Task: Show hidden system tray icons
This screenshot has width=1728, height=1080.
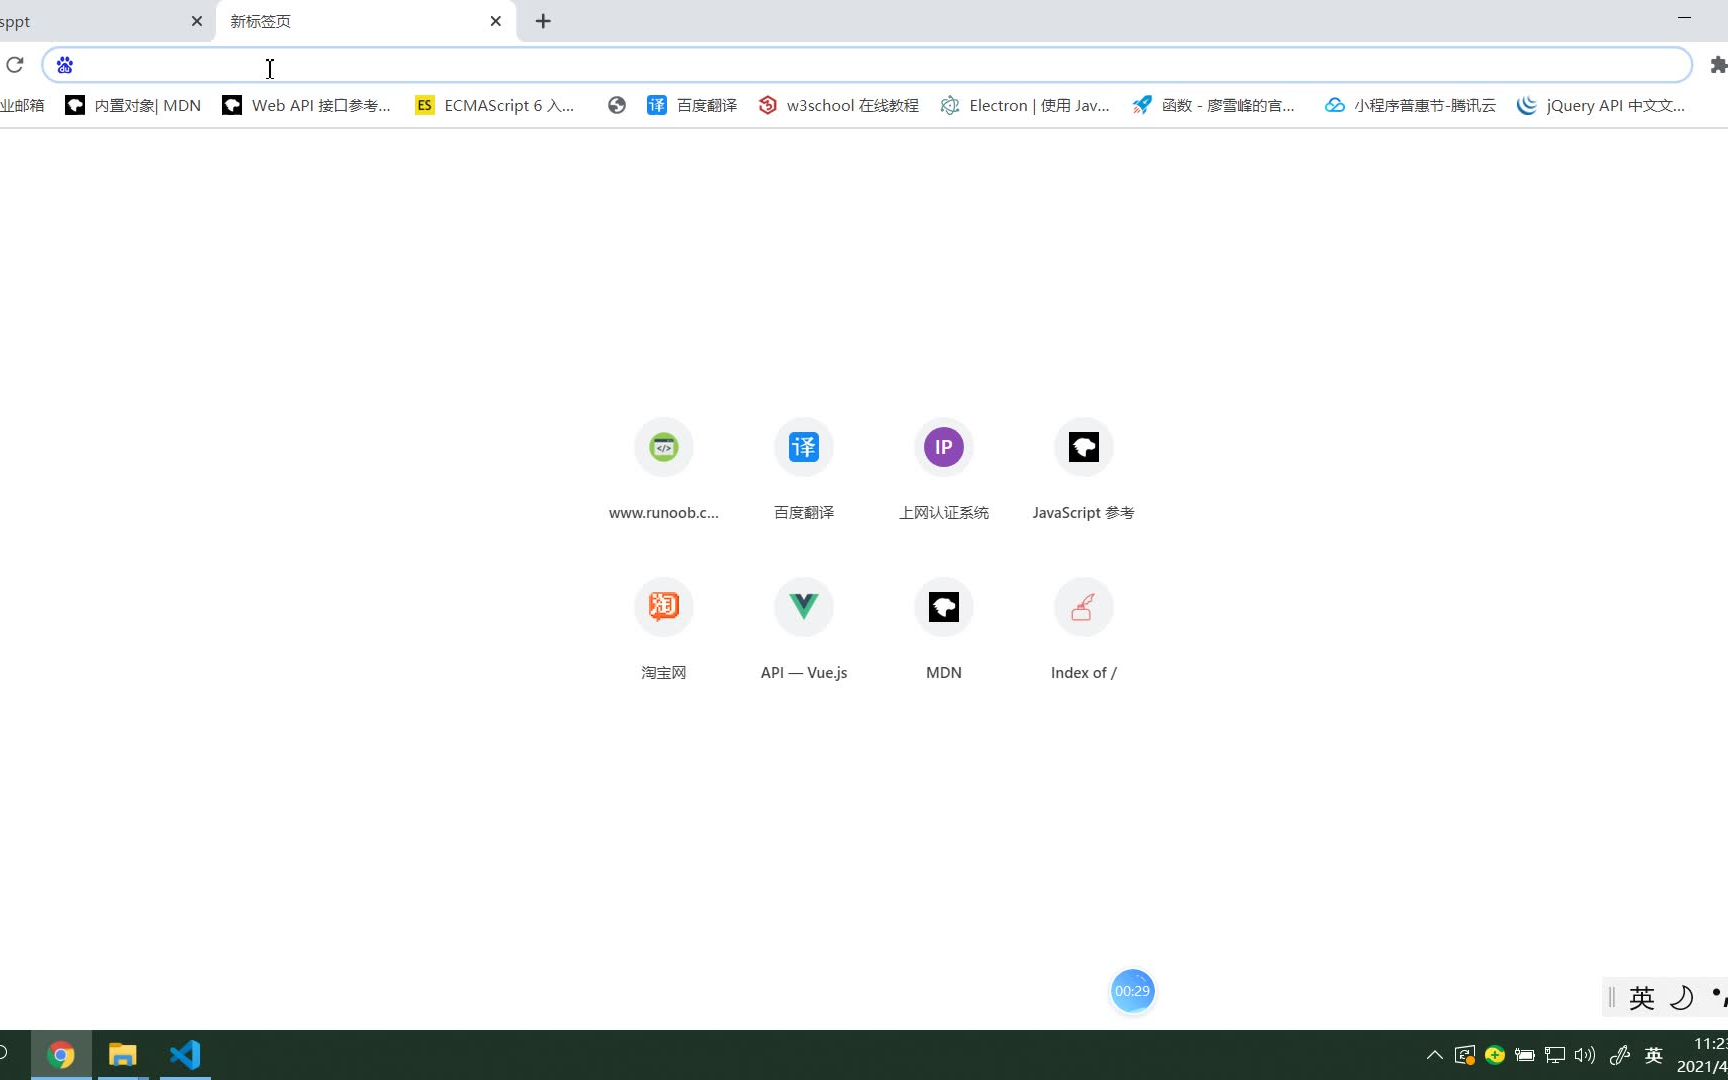Action: (x=1434, y=1055)
